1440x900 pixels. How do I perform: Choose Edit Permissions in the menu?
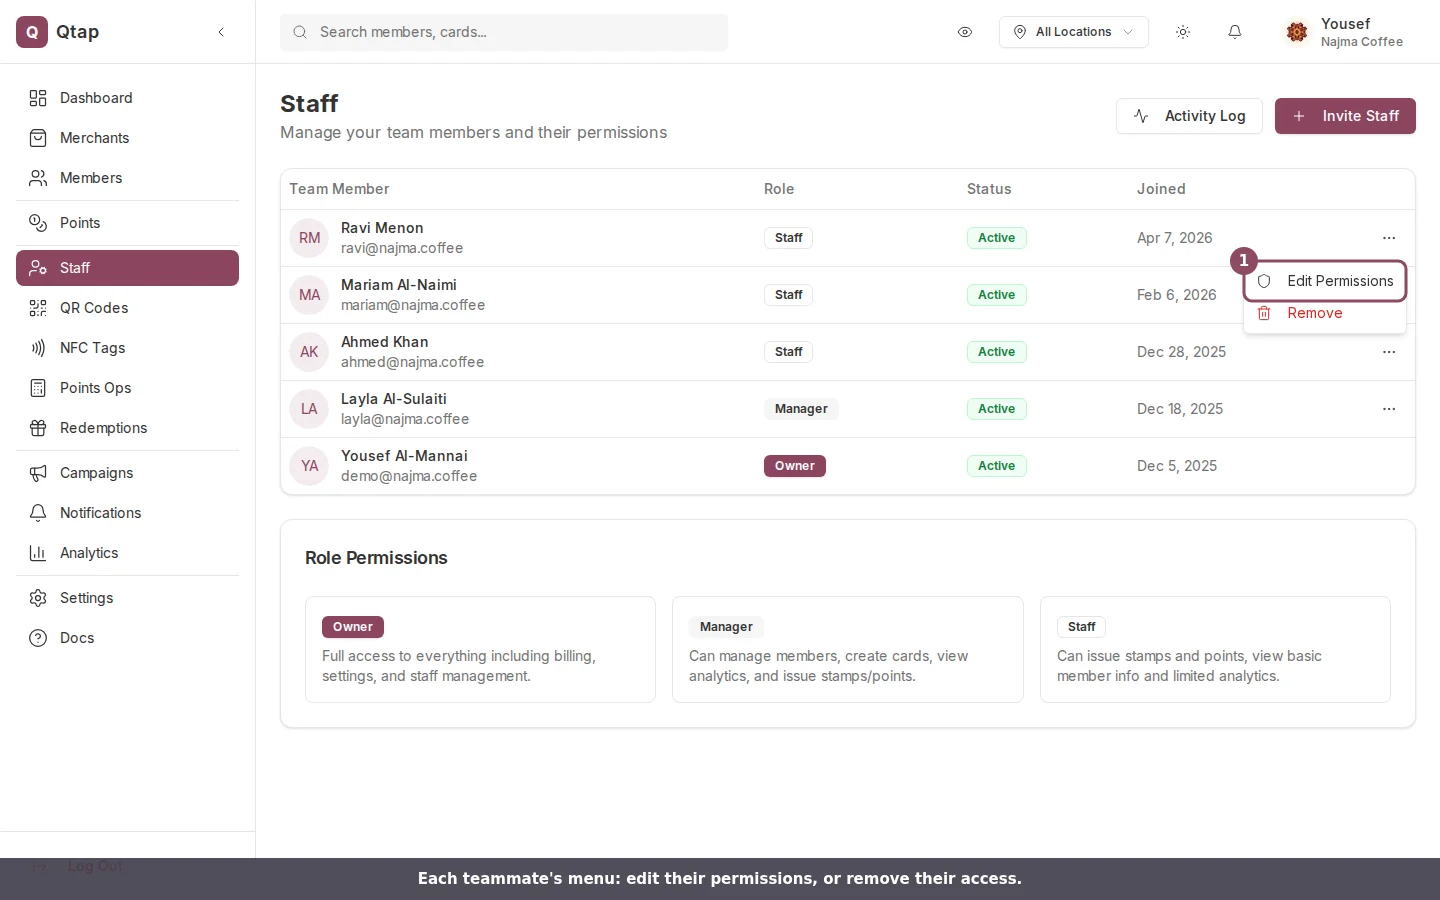(x=1325, y=281)
